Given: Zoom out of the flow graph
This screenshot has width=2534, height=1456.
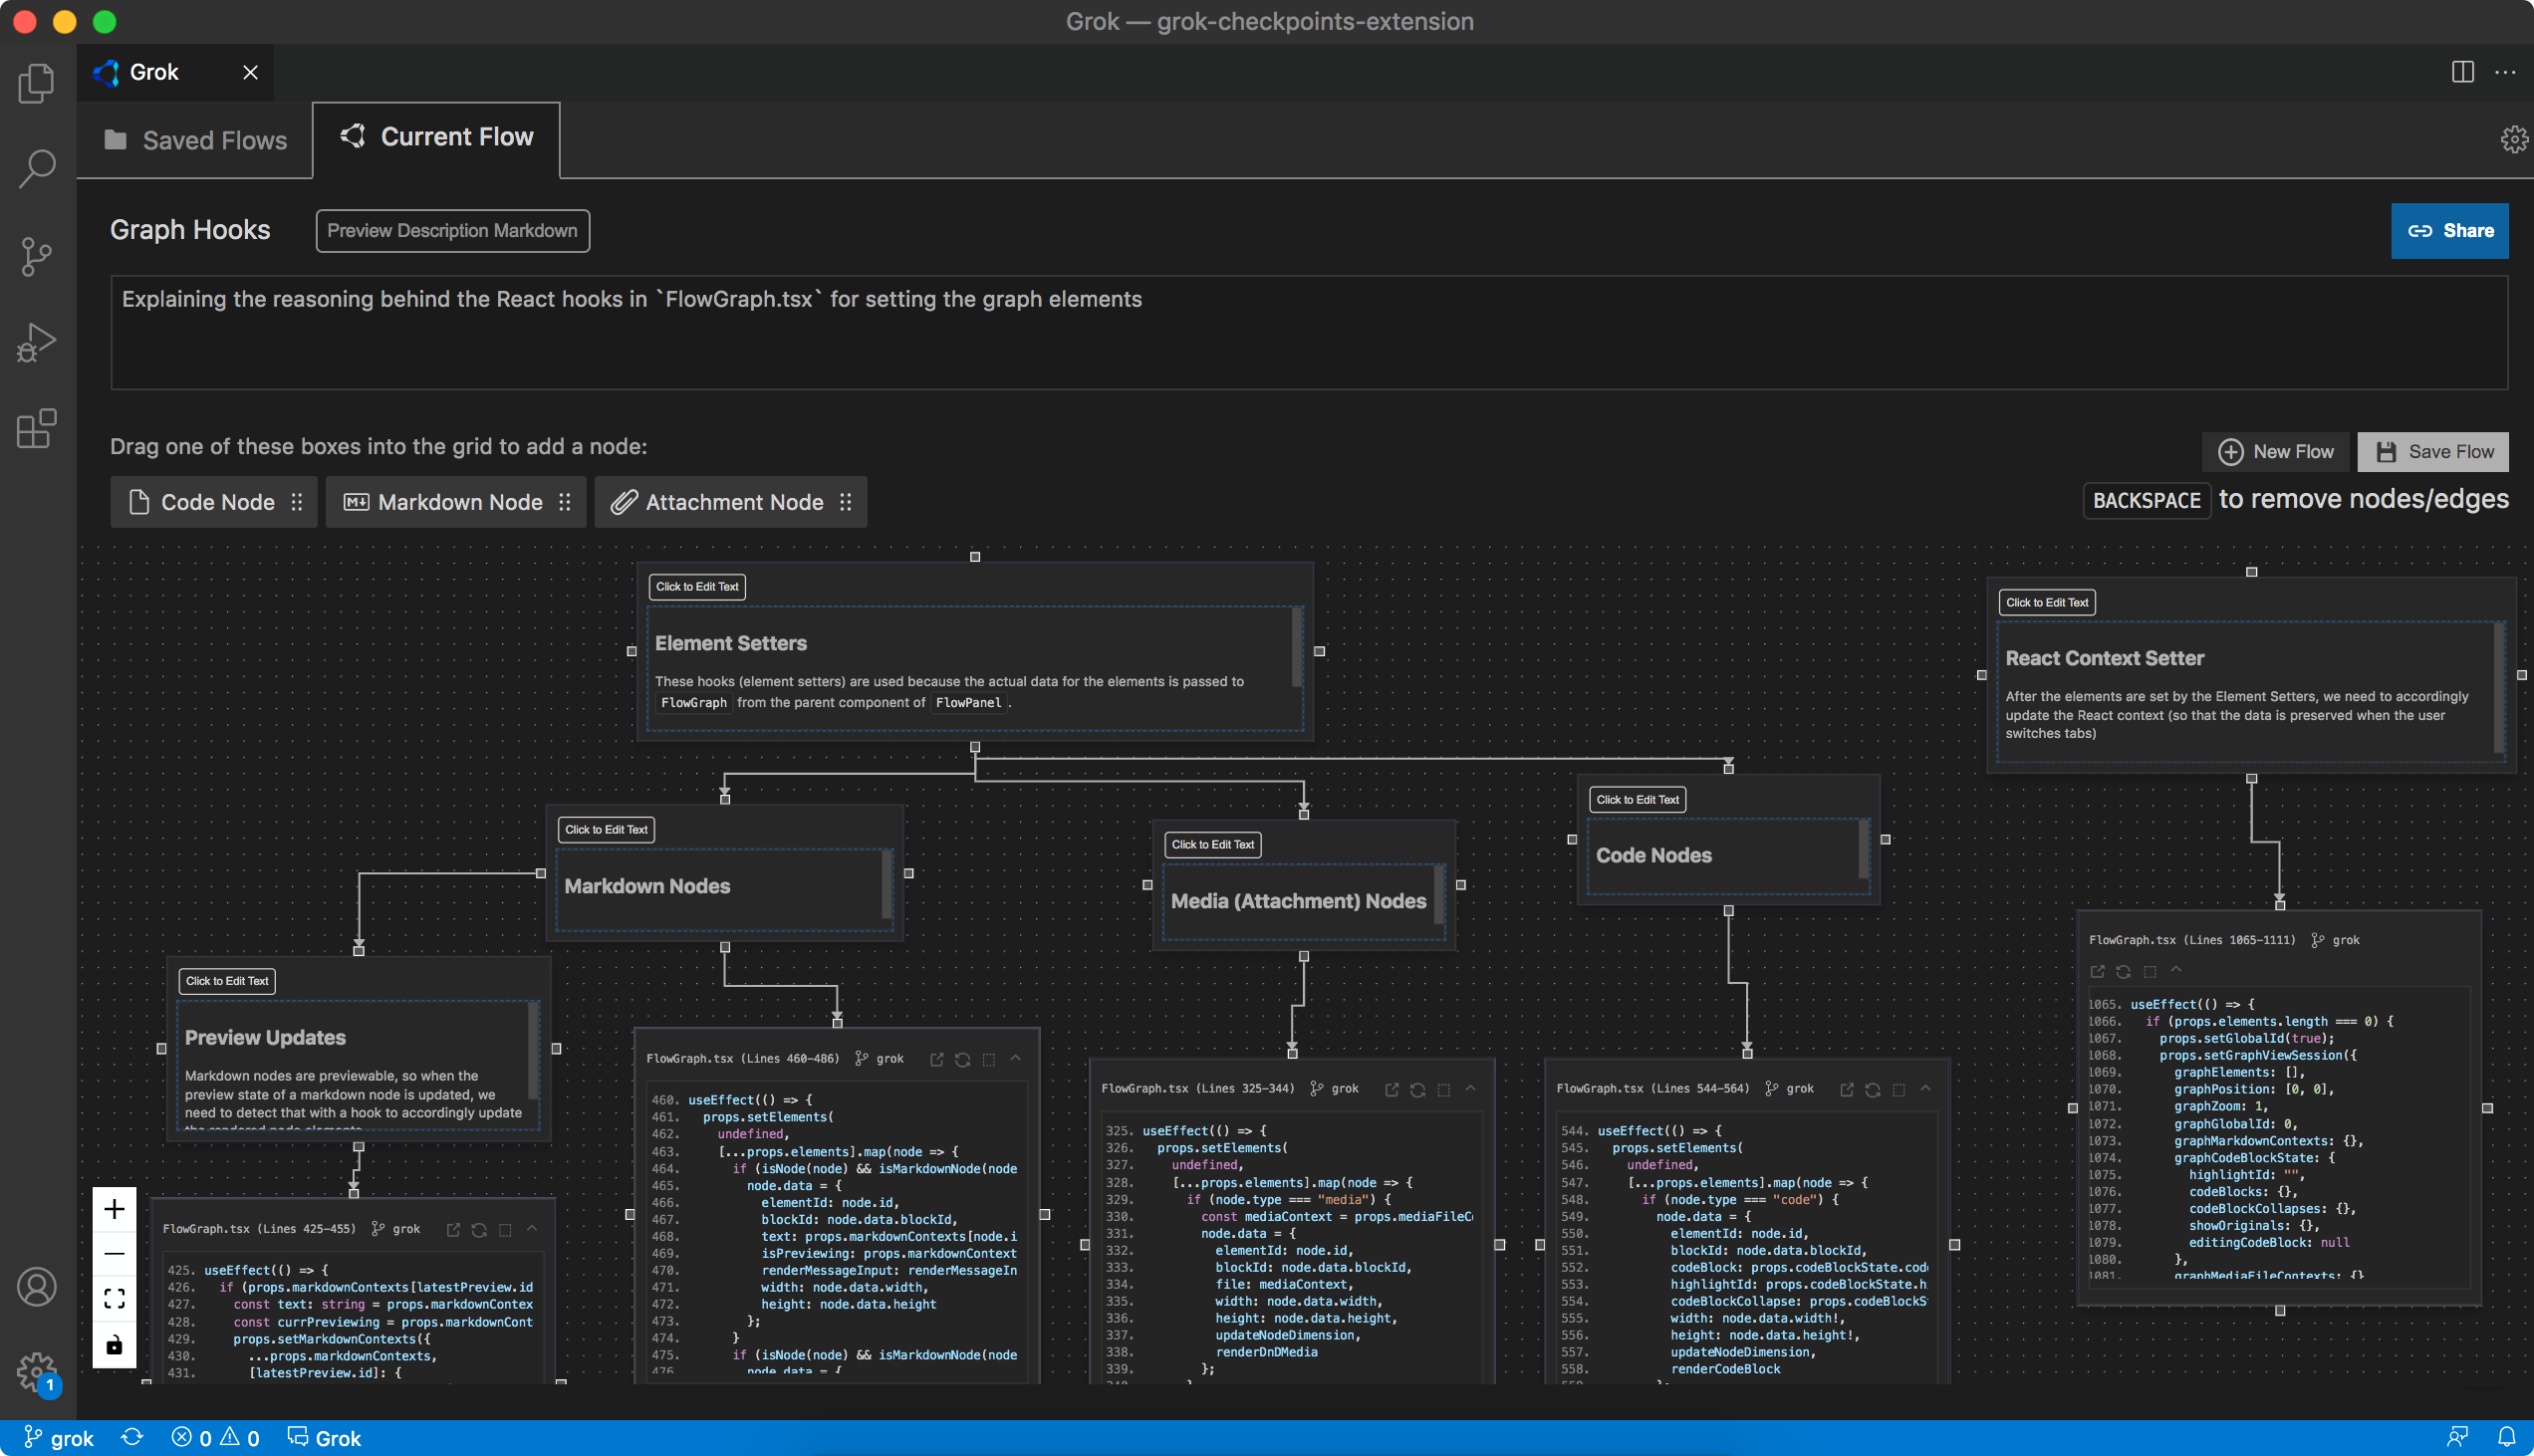Looking at the screenshot, I should click(x=115, y=1254).
